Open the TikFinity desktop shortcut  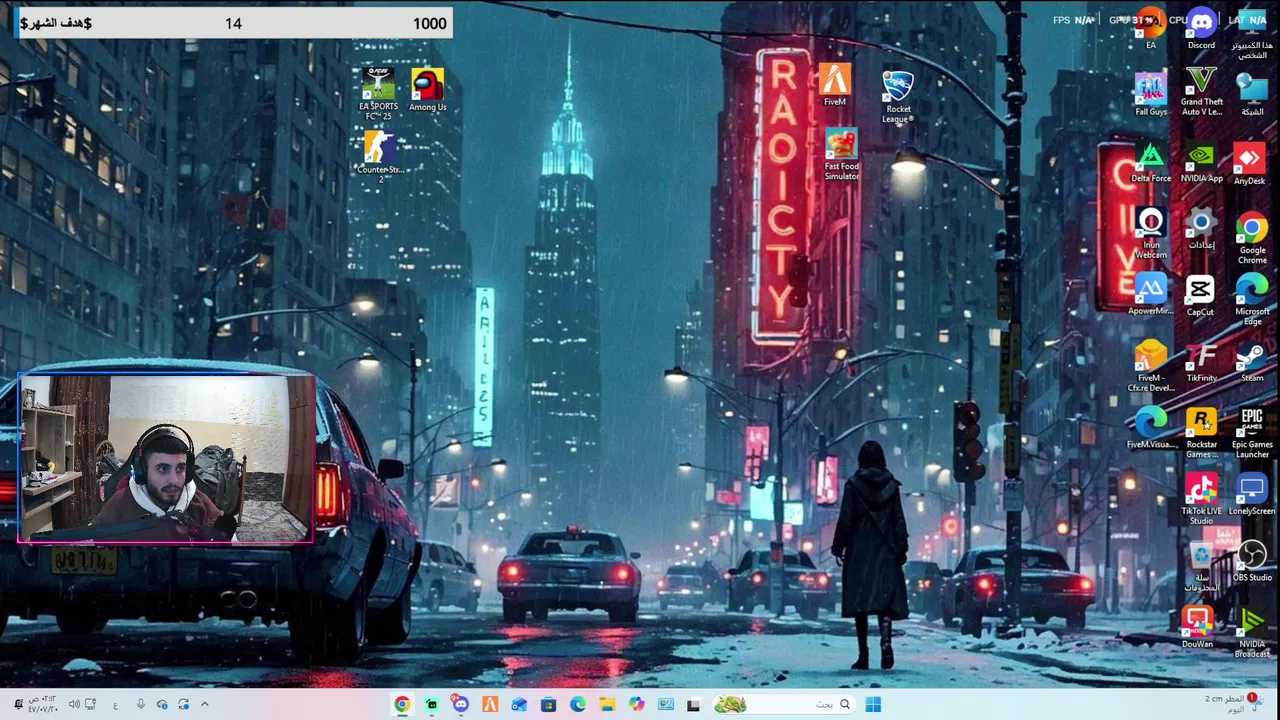pos(1201,362)
